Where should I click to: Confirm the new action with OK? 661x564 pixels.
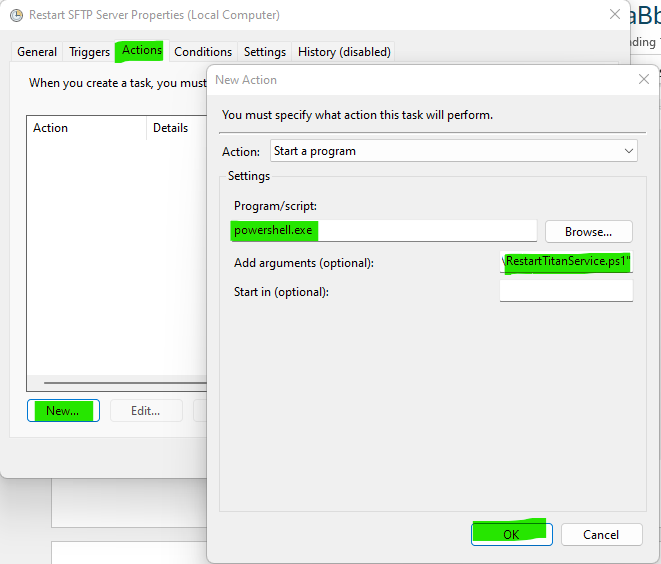coord(511,534)
